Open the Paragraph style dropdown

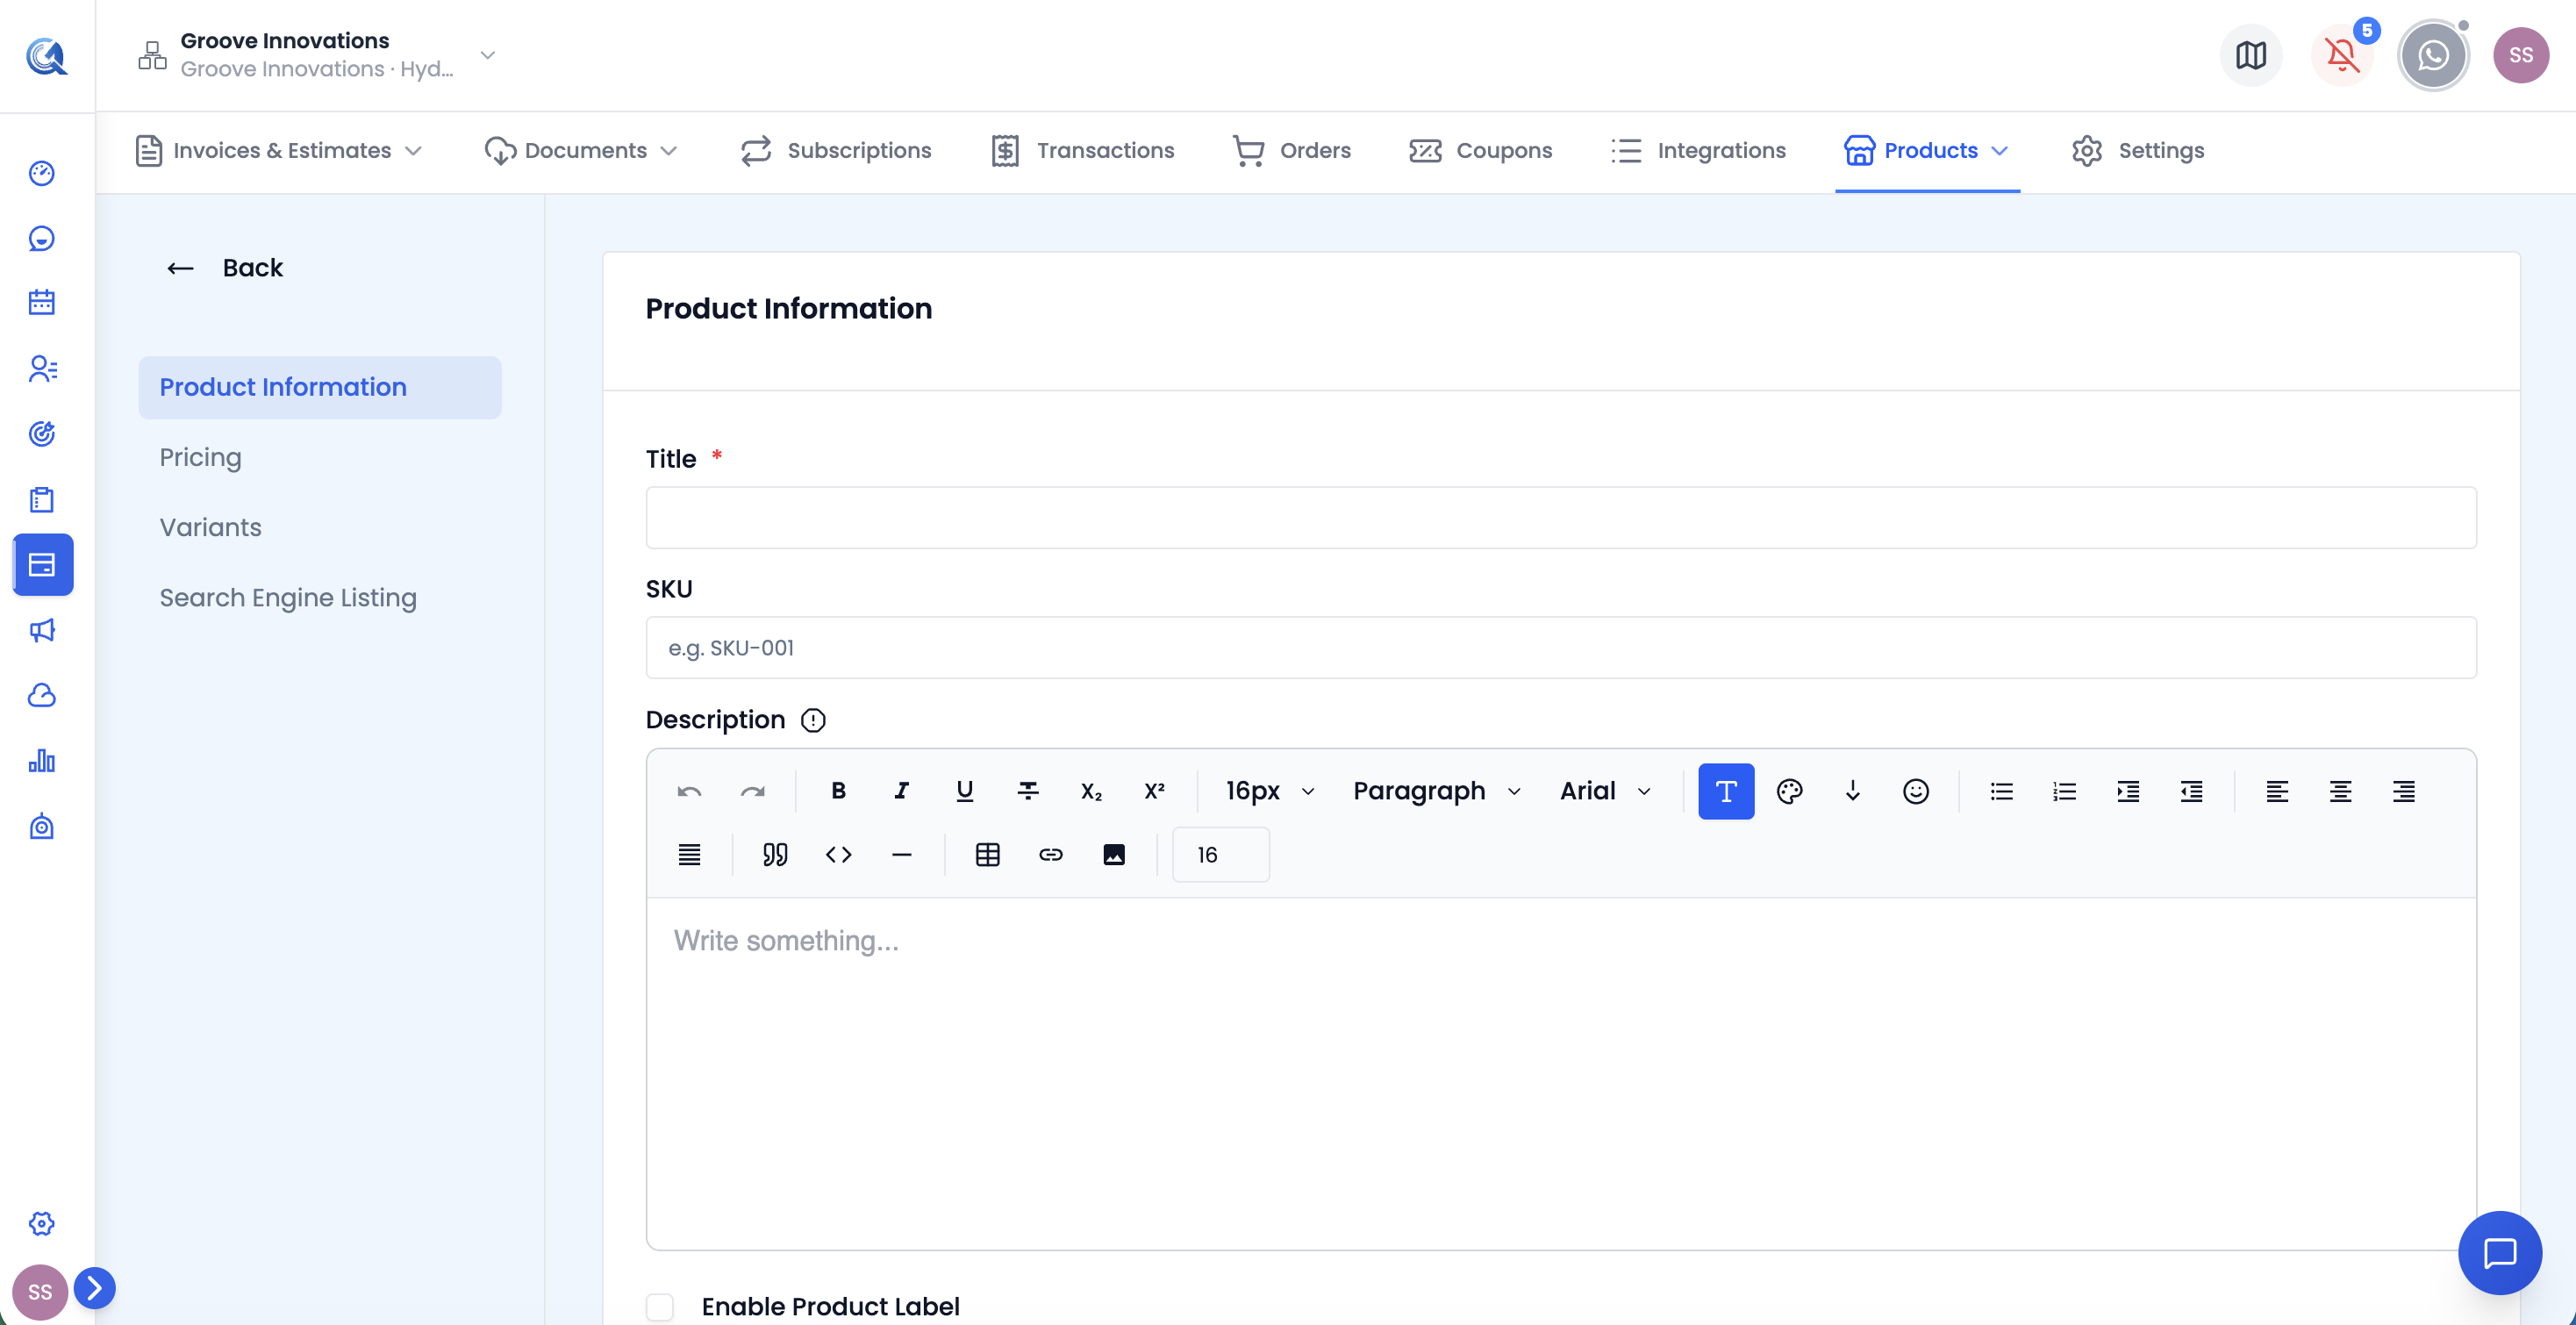click(x=1436, y=791)
